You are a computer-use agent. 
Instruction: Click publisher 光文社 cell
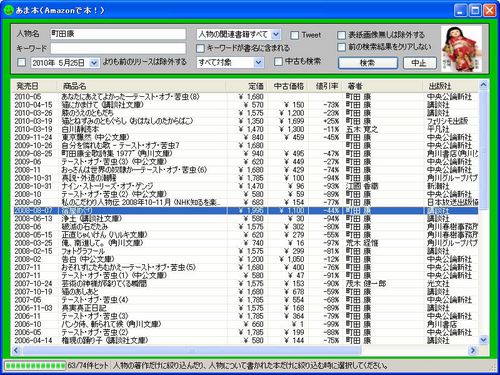(438, 283)
